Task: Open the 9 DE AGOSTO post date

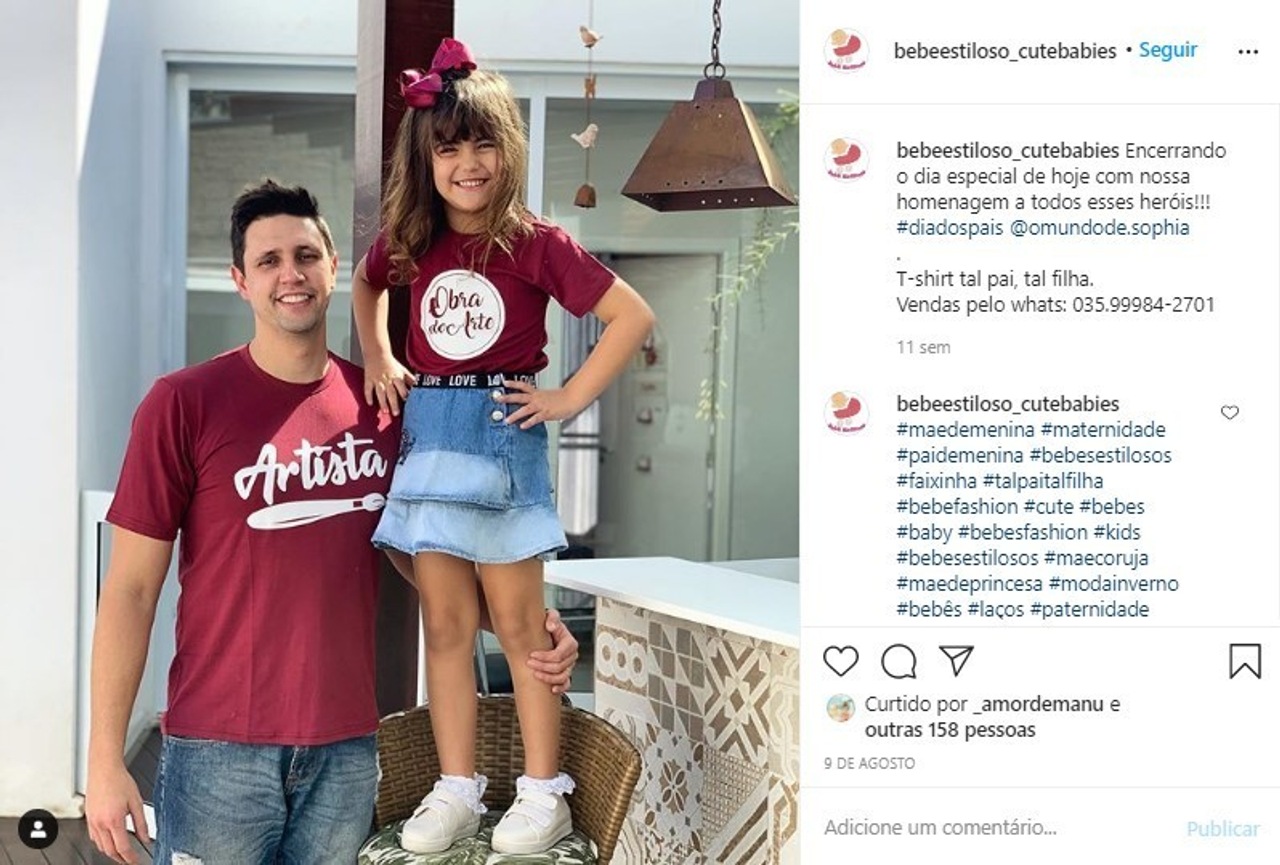Action: (x=869, y=763)
